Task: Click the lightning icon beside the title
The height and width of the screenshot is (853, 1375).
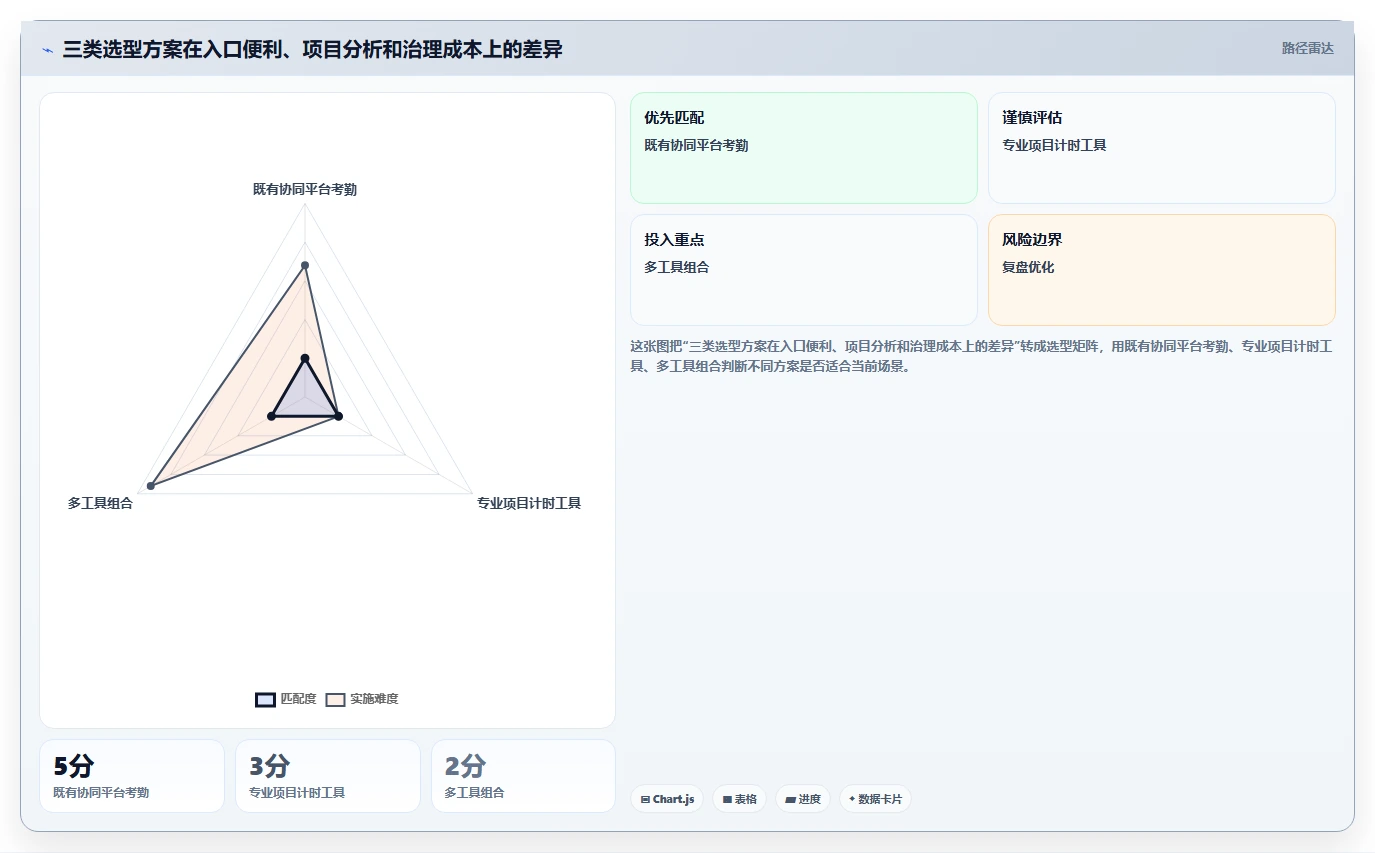Action: point(47,49)
